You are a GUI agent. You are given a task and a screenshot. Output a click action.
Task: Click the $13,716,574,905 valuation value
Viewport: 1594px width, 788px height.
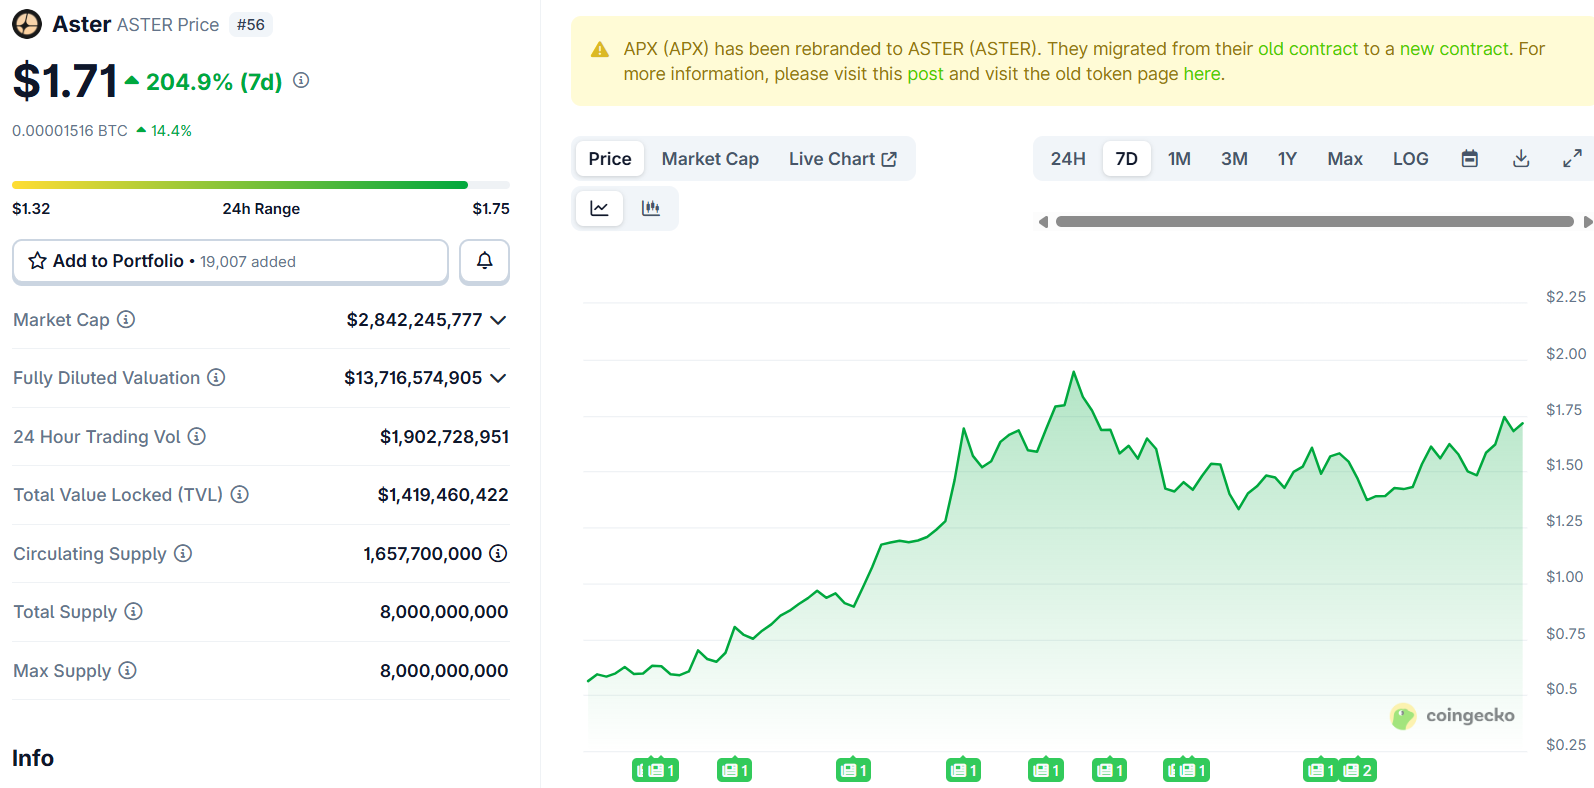tap(413, 378)
